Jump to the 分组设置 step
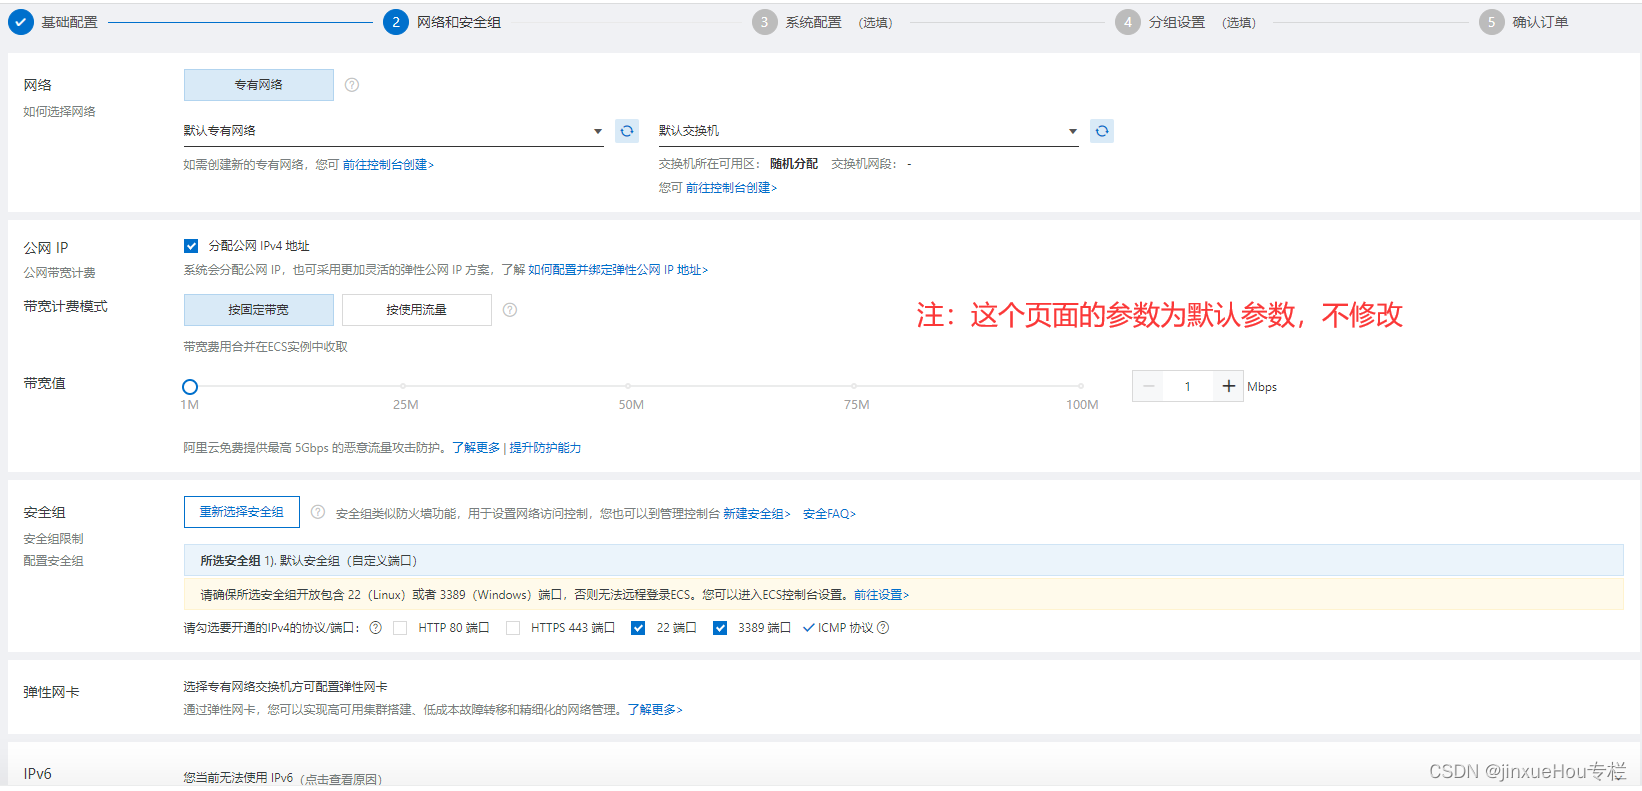 tap(1177, 22)
